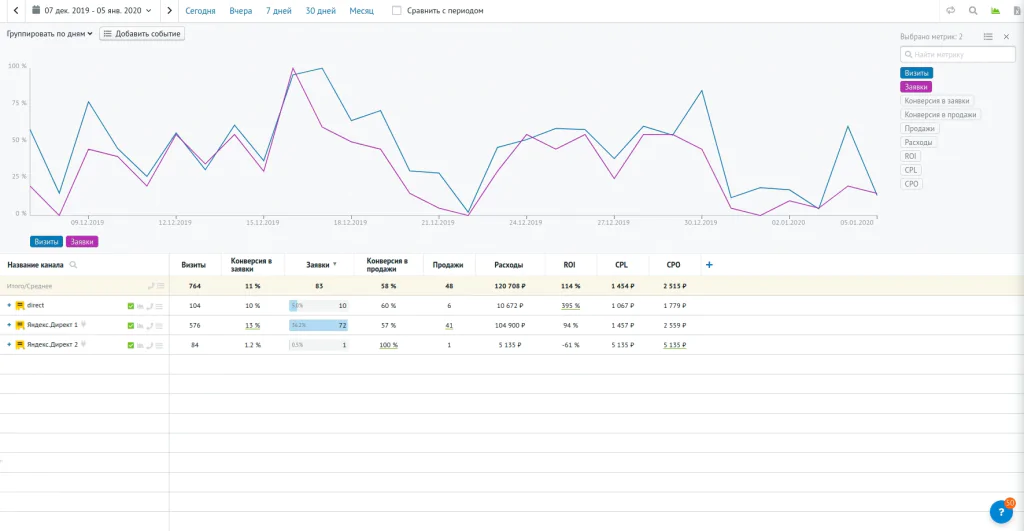Click the blue Визиты swatch in metrics panel
This screenshot has width=1024, height=531.
pos(916,73)
